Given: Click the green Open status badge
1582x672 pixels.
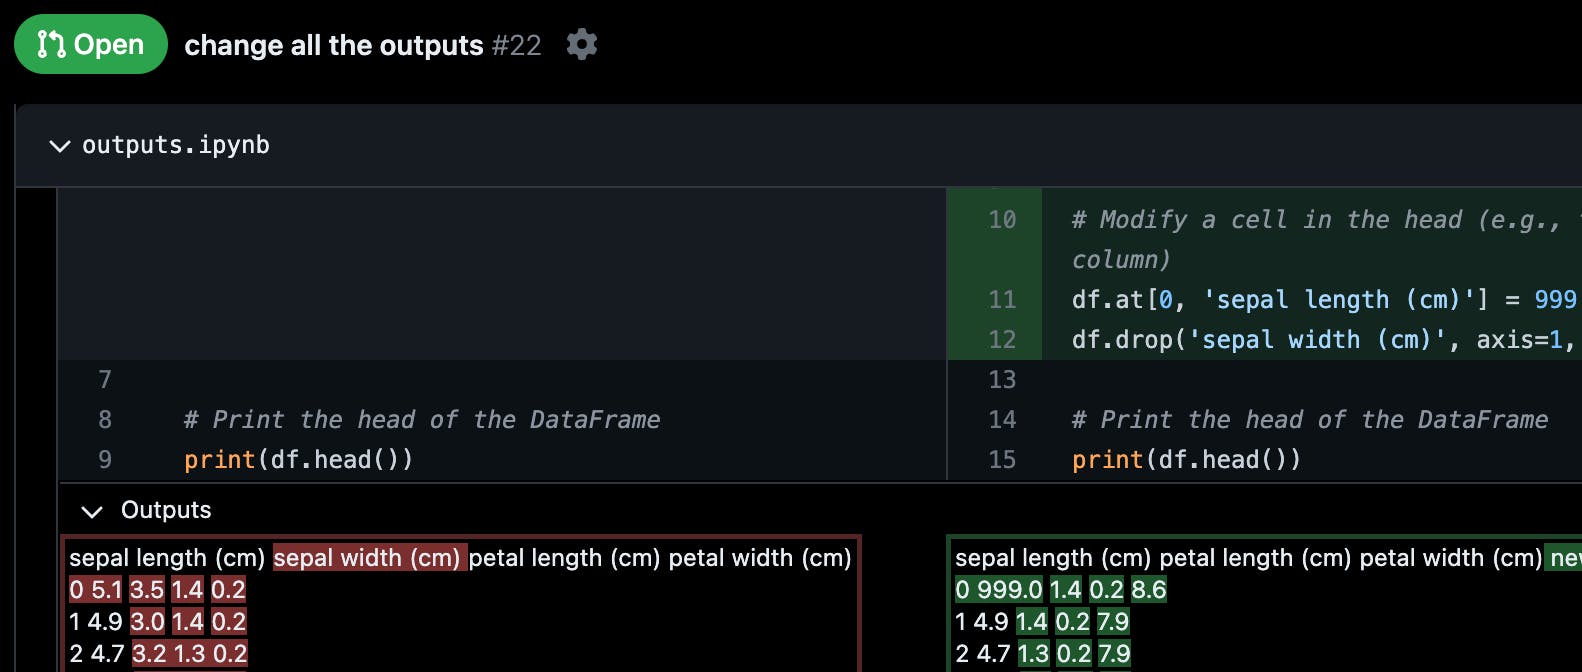Looking at the screenshot, I should point(90,44).
